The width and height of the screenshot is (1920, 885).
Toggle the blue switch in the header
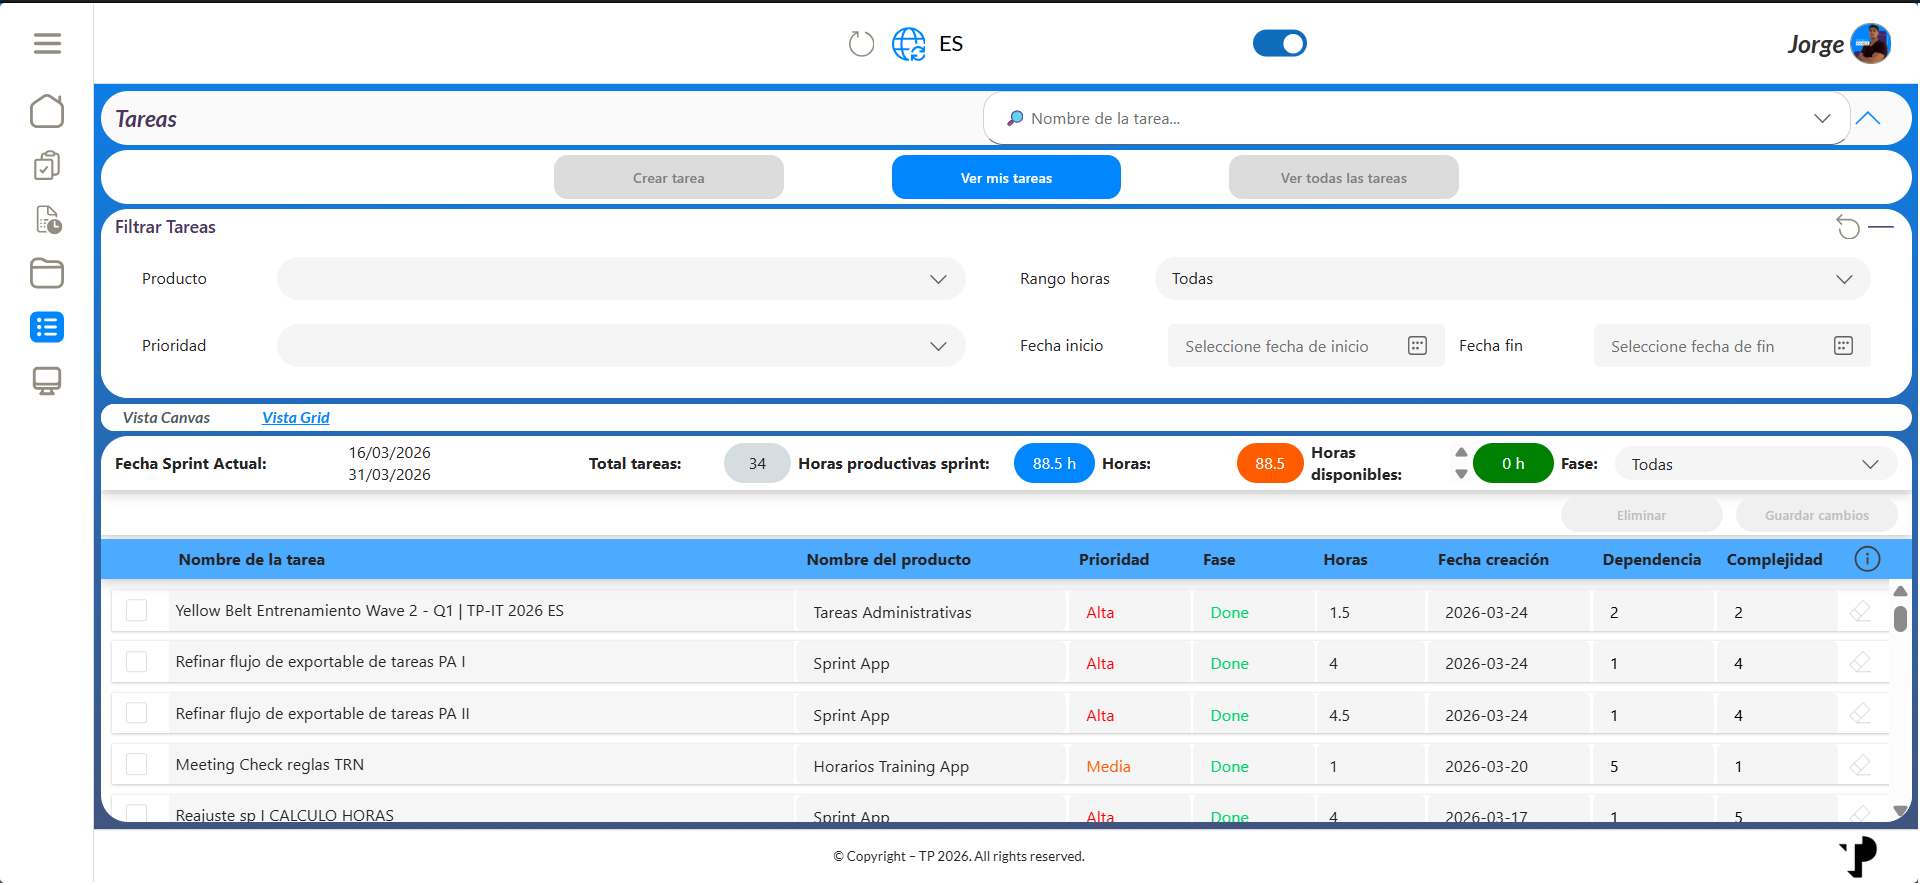[1280, 43]
